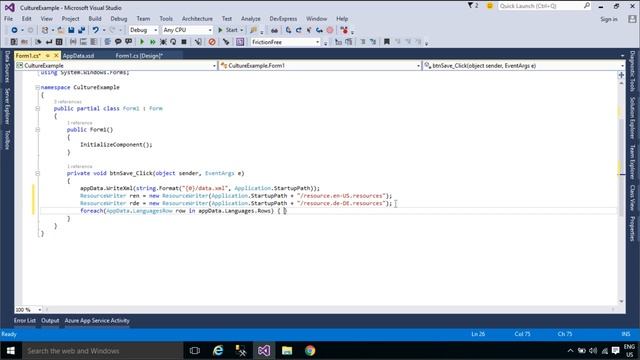Click the black square stop icon
640x360 pixels.
click(x=184, y=42)
